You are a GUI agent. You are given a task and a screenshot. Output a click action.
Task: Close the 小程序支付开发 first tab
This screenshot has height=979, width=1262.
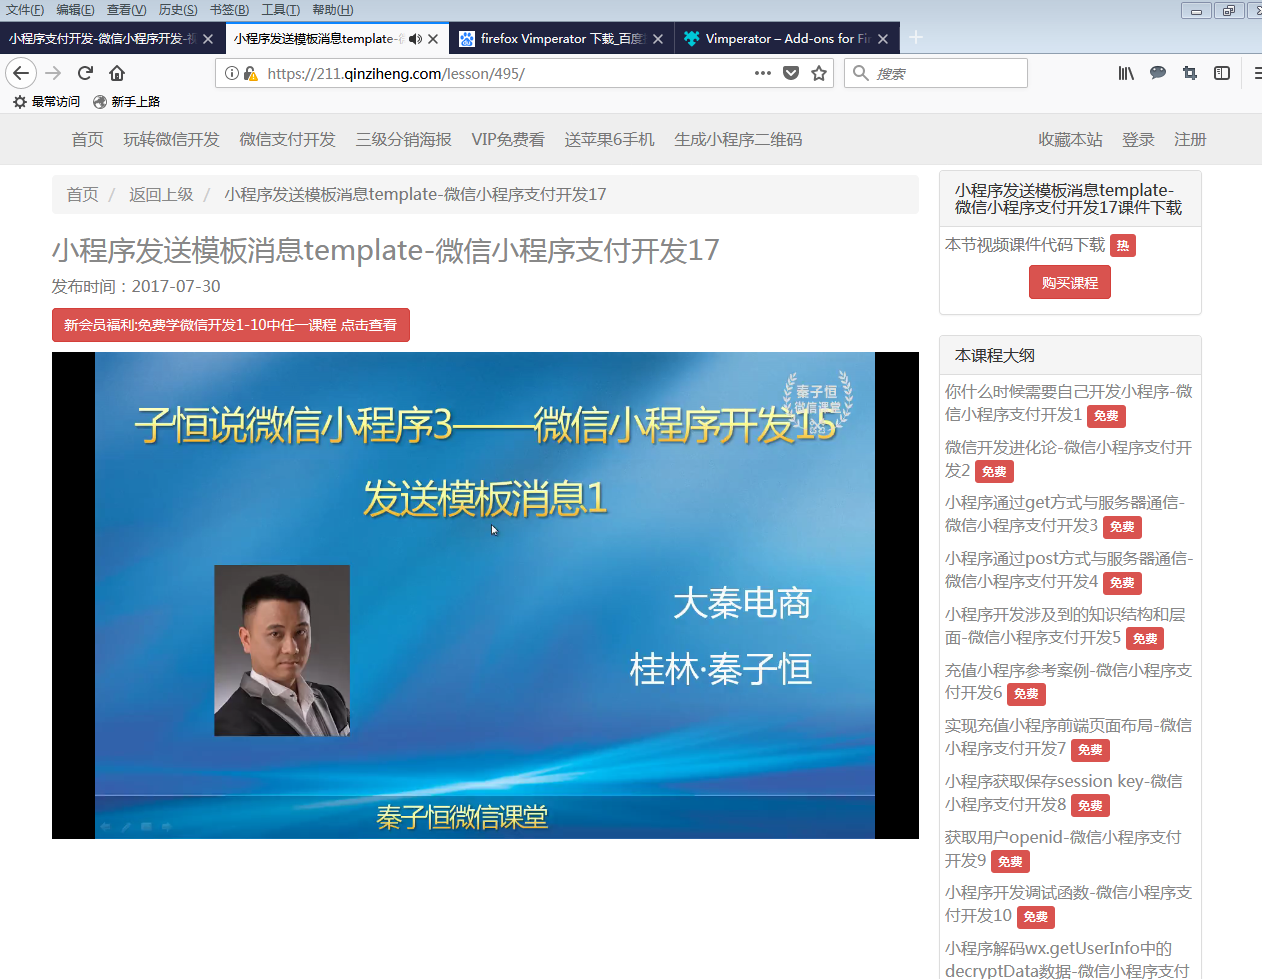point(208,39)
